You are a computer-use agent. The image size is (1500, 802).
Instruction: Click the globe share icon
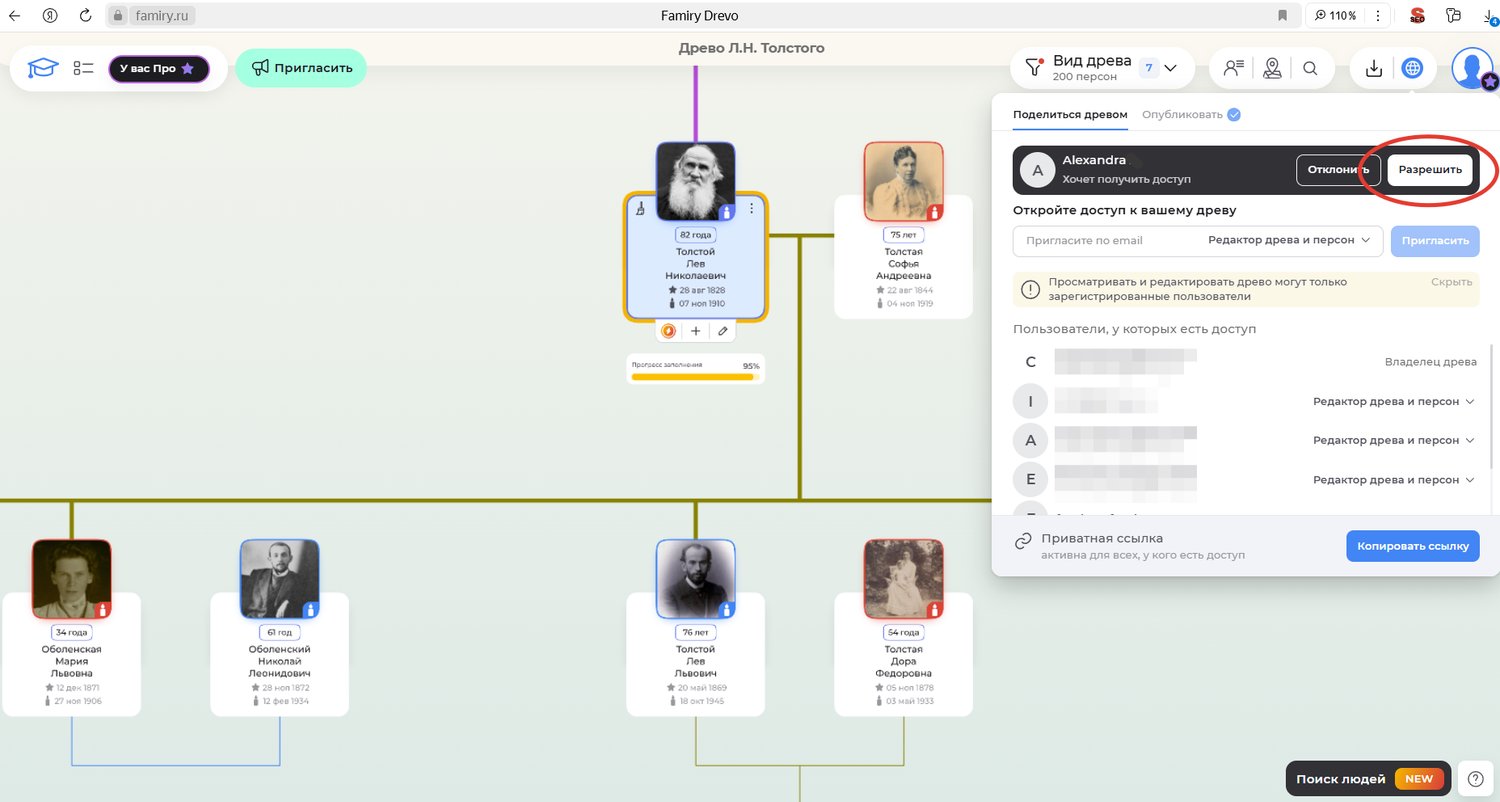[x=1412, y=68]
